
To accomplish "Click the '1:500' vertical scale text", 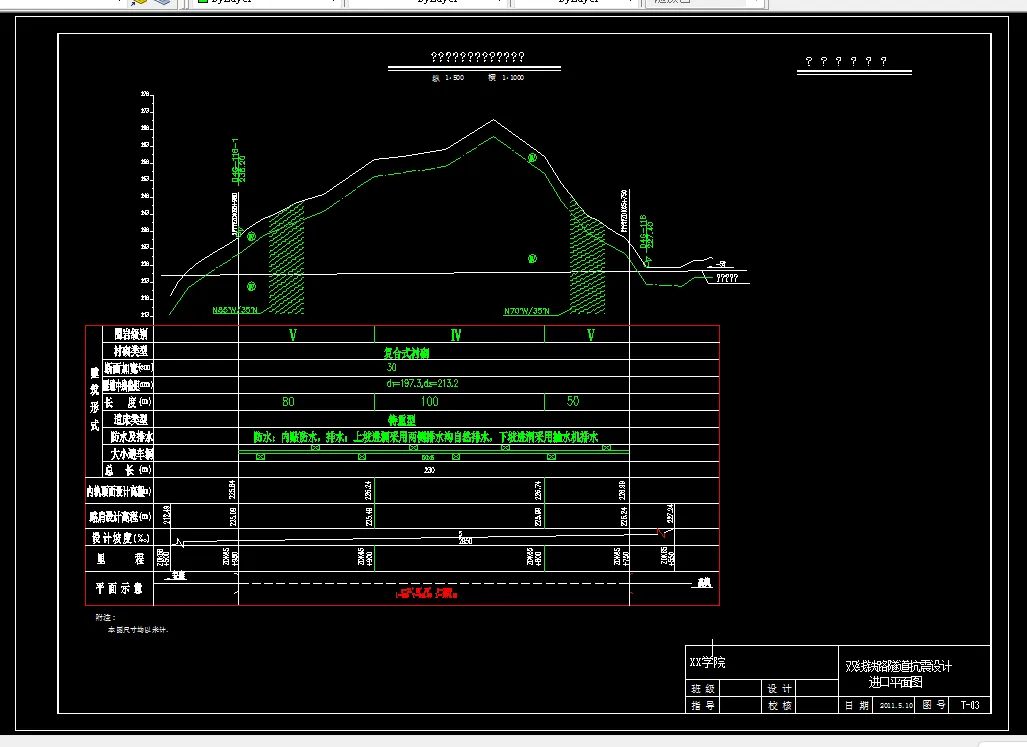I will point(455,77).
